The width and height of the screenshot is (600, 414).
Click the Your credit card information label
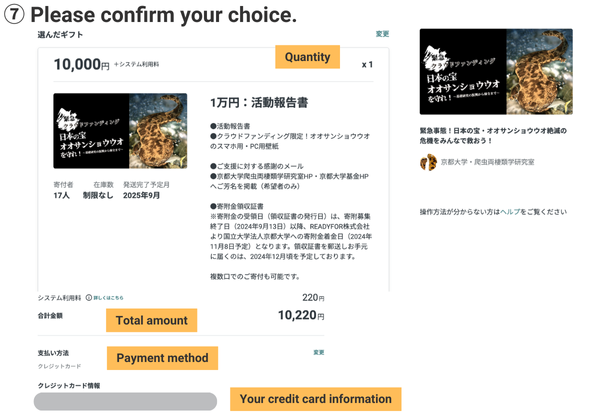pos(316,399)
